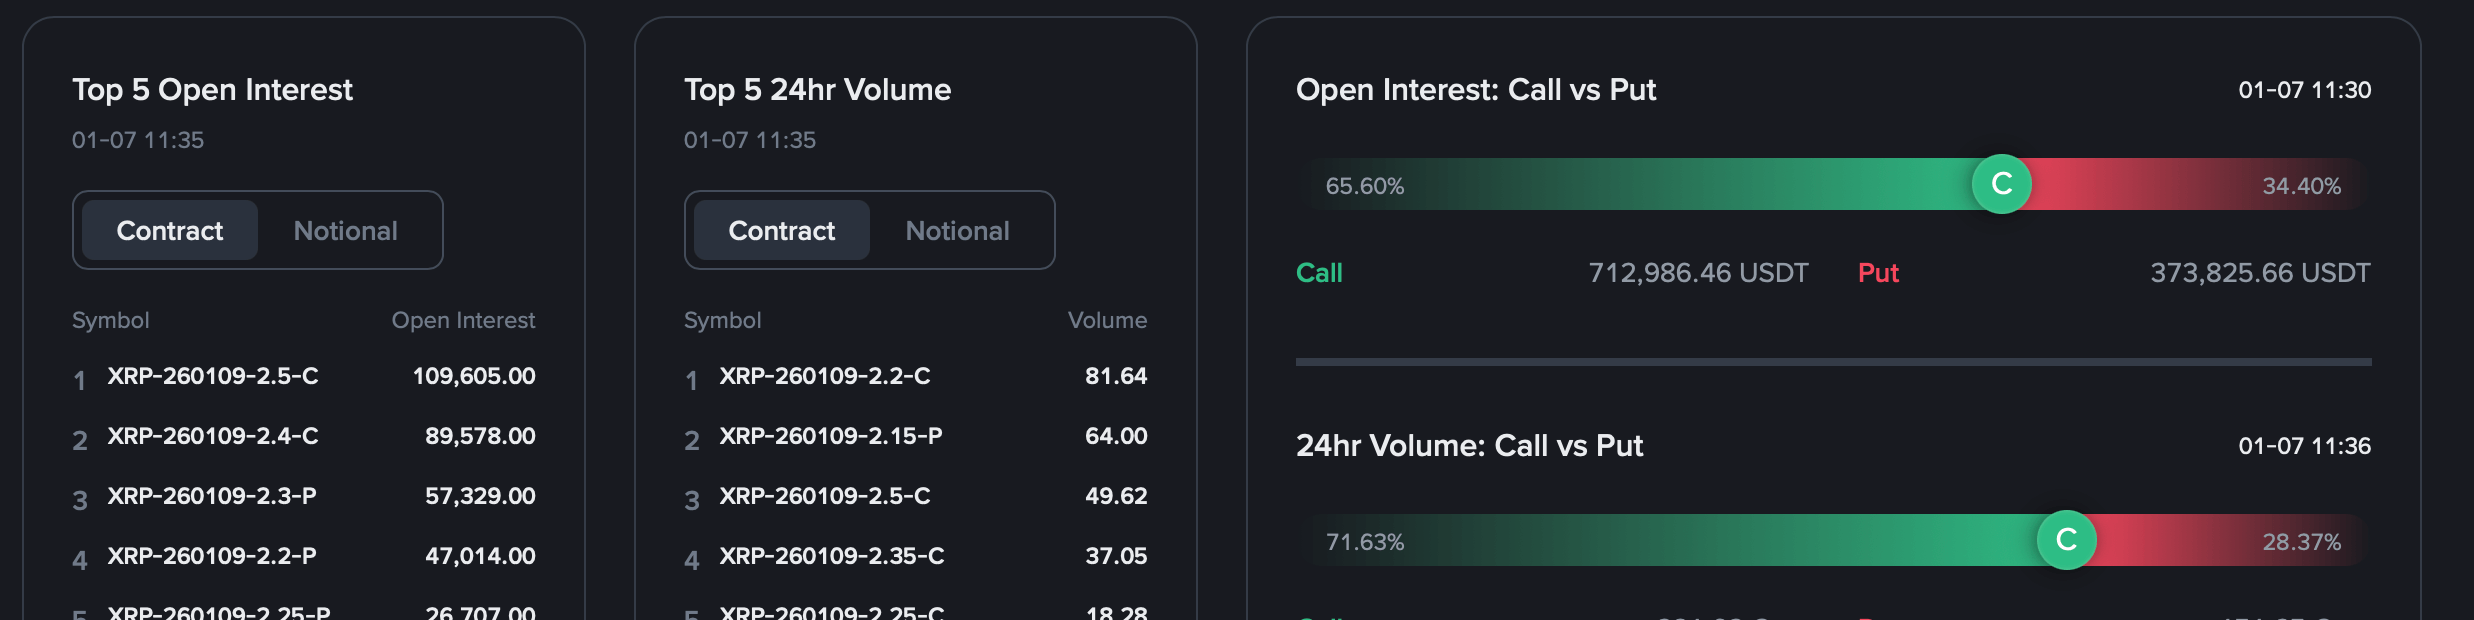Click the XRP-260109-2.35-C symbol row
Screen dimensions: 2474x620
[x=832, y=556]
